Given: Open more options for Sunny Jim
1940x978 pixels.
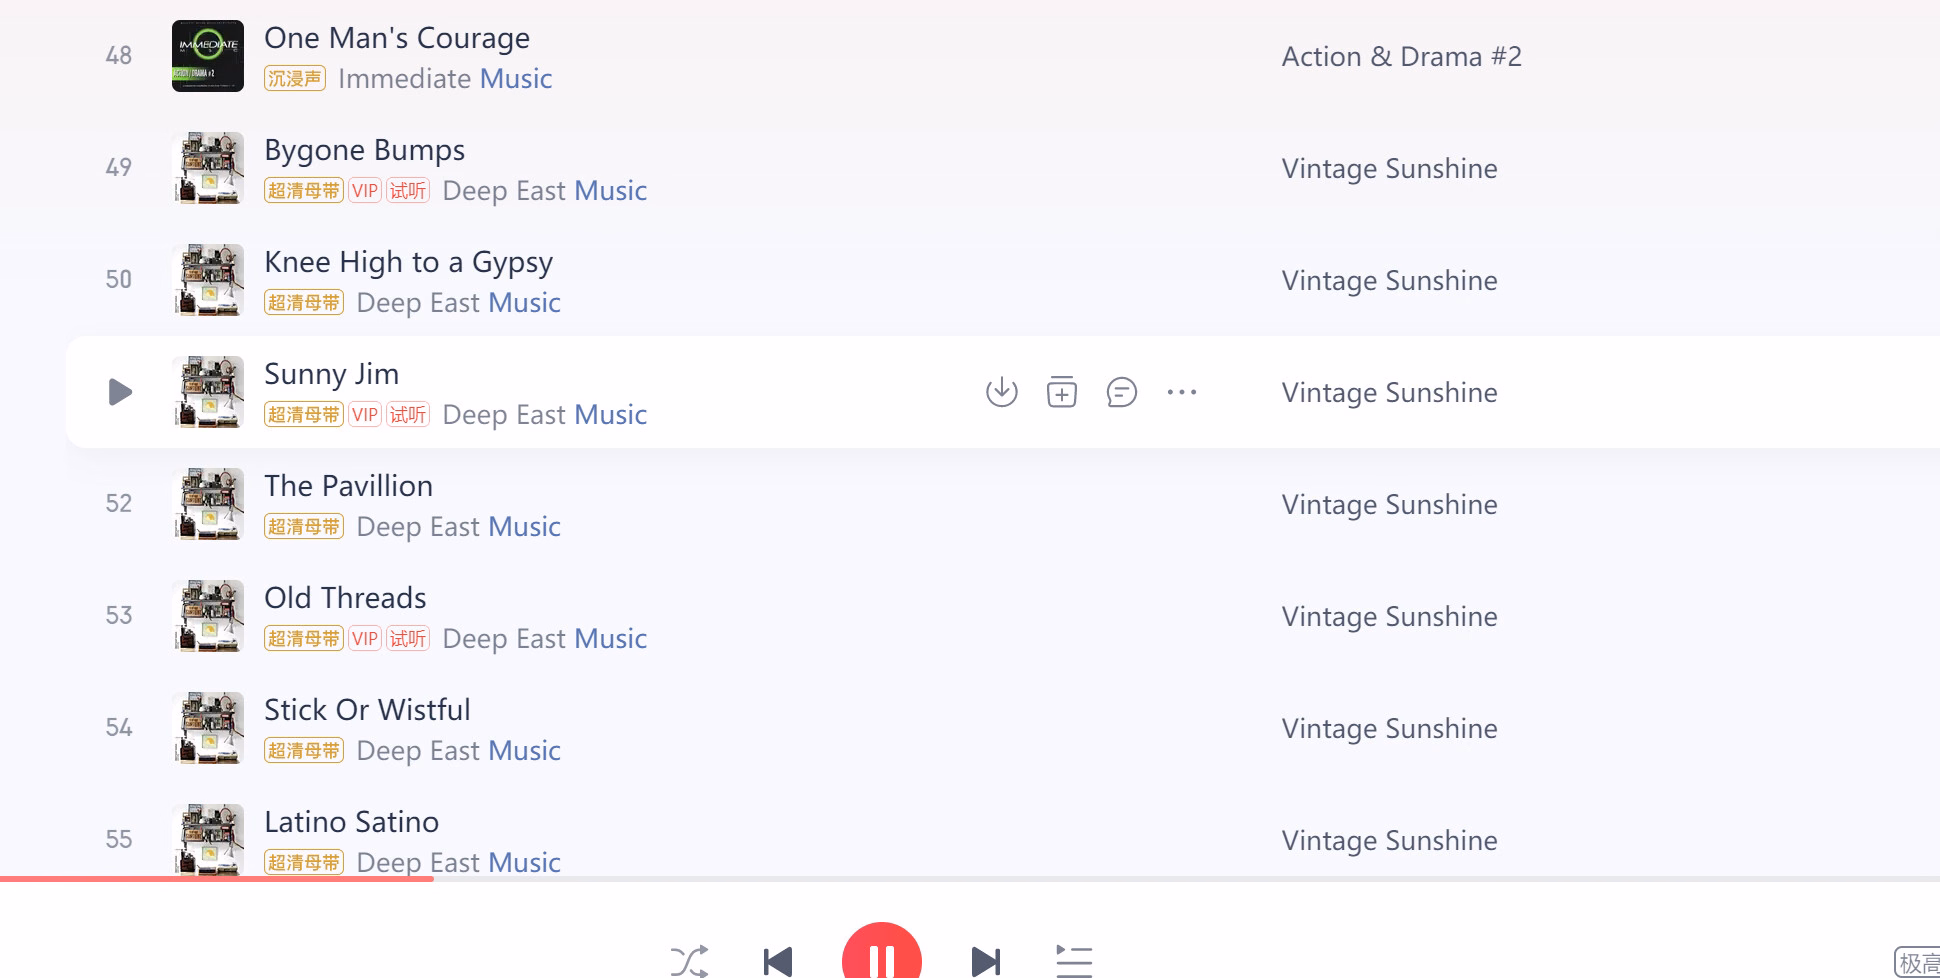Looking at the screenshot, I should pyautogui.click(x=1182, y=392).
